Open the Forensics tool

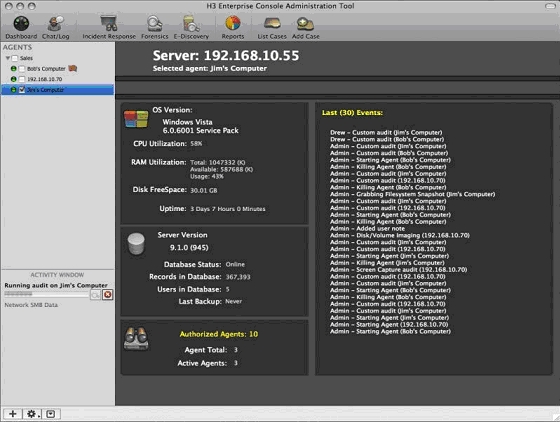155,27
